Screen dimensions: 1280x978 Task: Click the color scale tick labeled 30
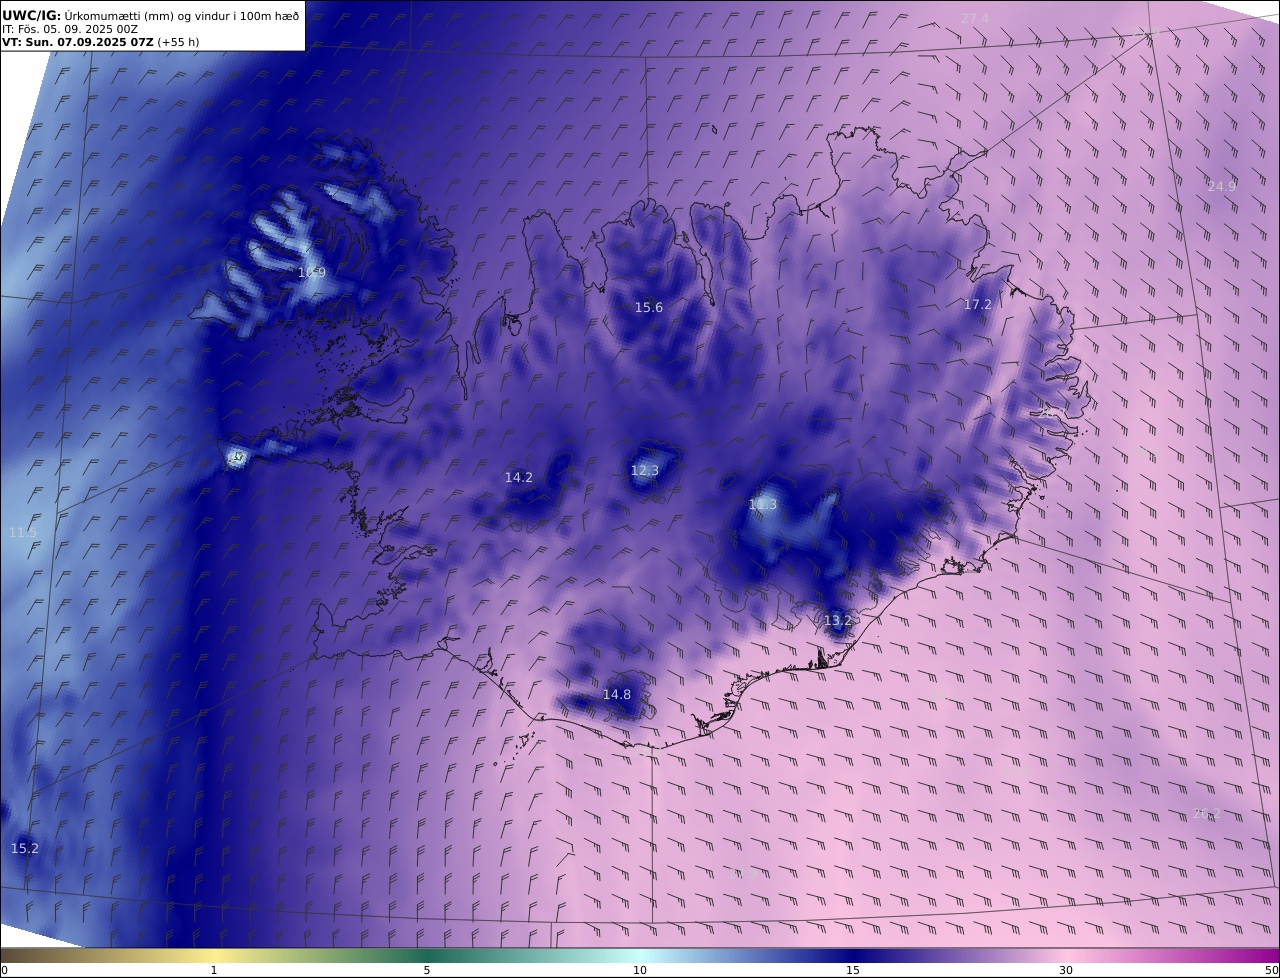pos(1066,970)
